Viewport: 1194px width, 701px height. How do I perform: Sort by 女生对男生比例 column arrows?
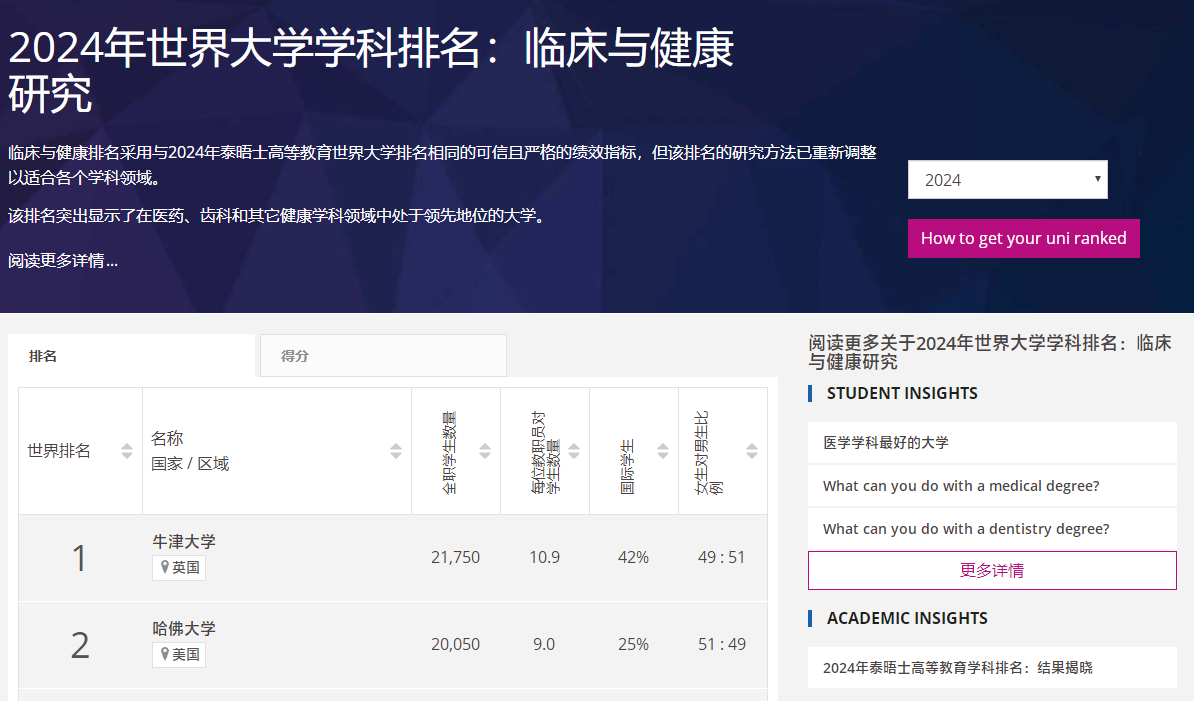752,451
